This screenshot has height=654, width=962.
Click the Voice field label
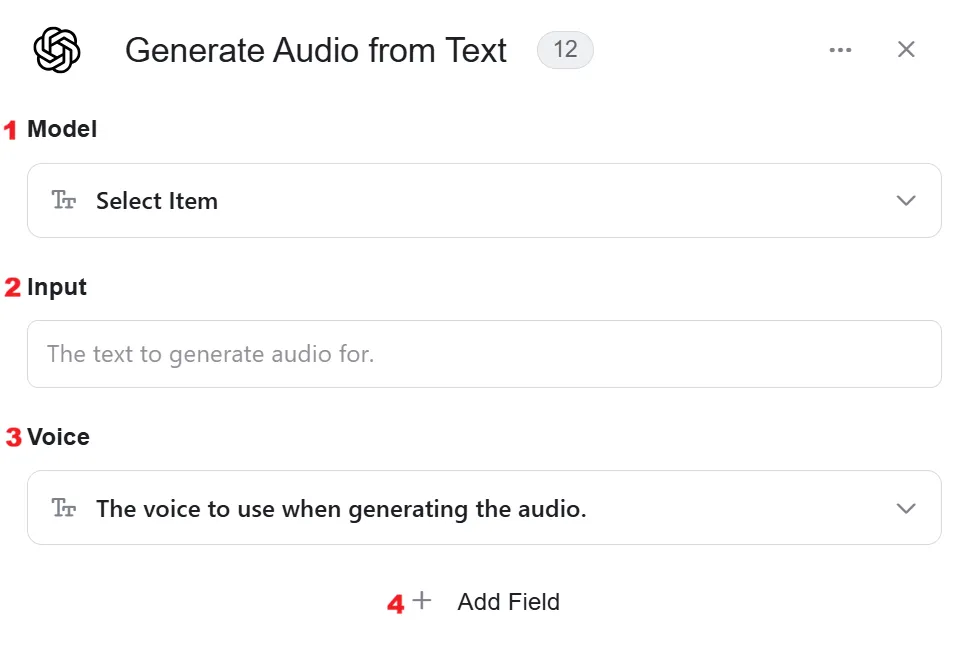point(58,437)
